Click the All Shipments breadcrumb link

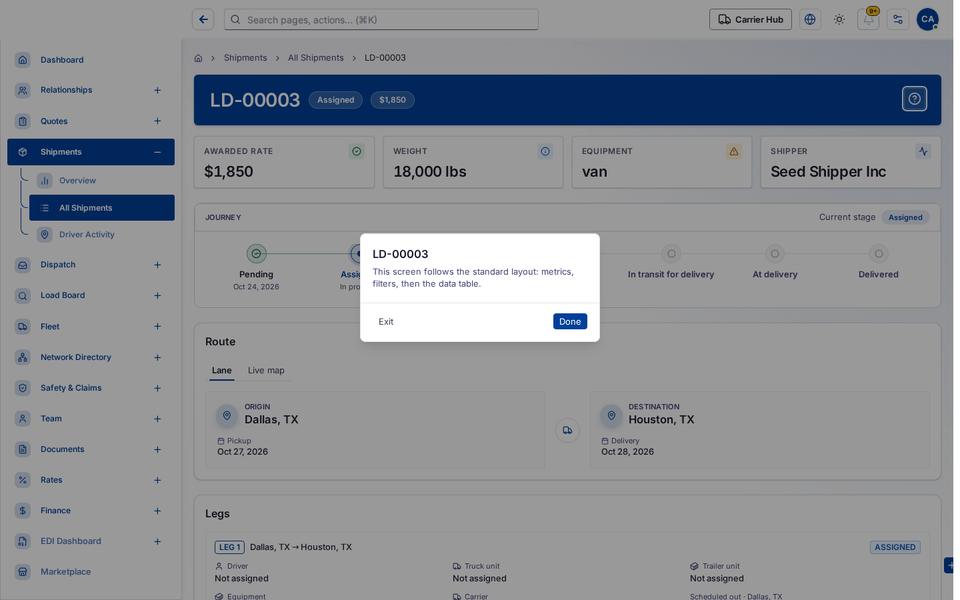tap(316, 58)
